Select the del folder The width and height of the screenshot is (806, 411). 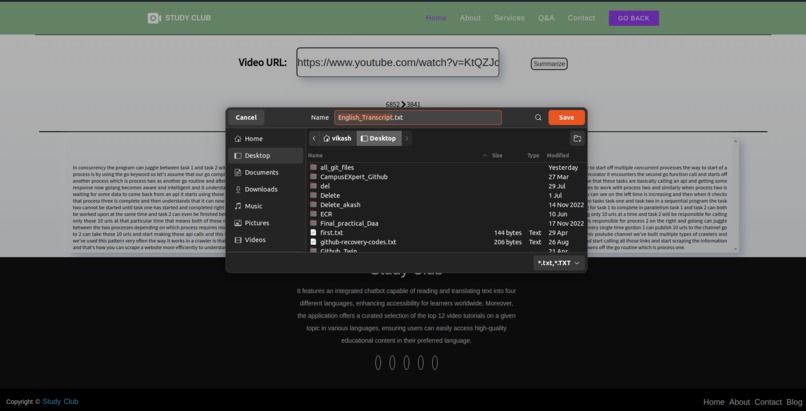[x=447, y=186]
